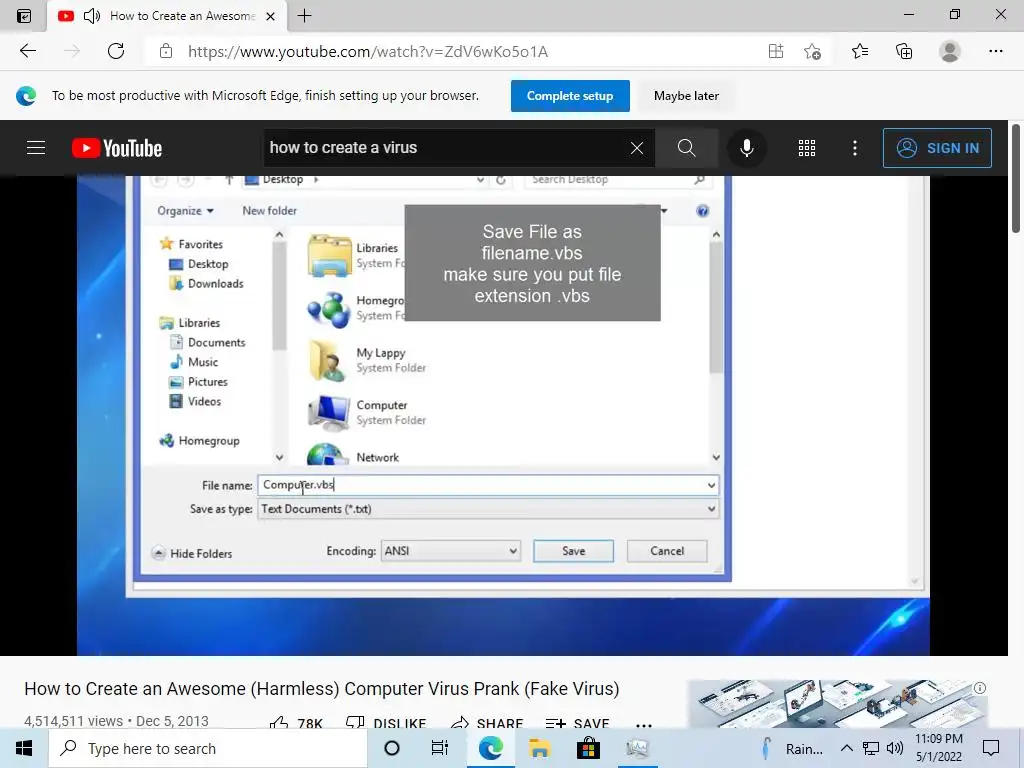Reload the YouTube page

(116, 51)
